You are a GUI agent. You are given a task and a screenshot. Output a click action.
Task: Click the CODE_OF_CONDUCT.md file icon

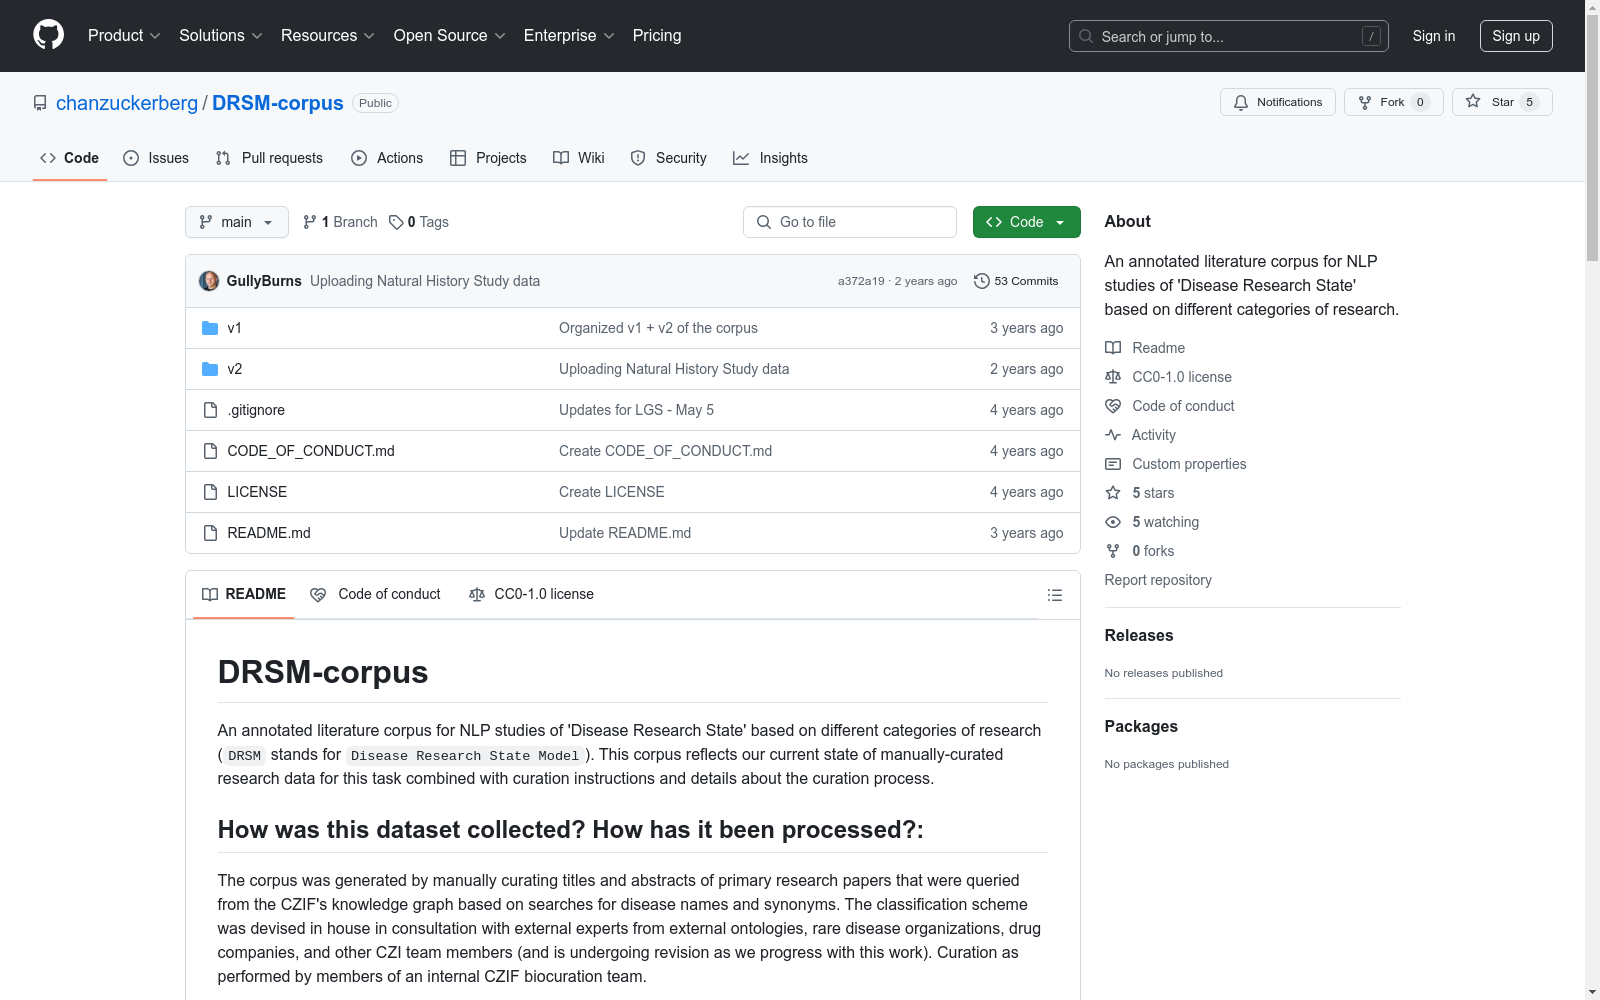coord(210,451)
